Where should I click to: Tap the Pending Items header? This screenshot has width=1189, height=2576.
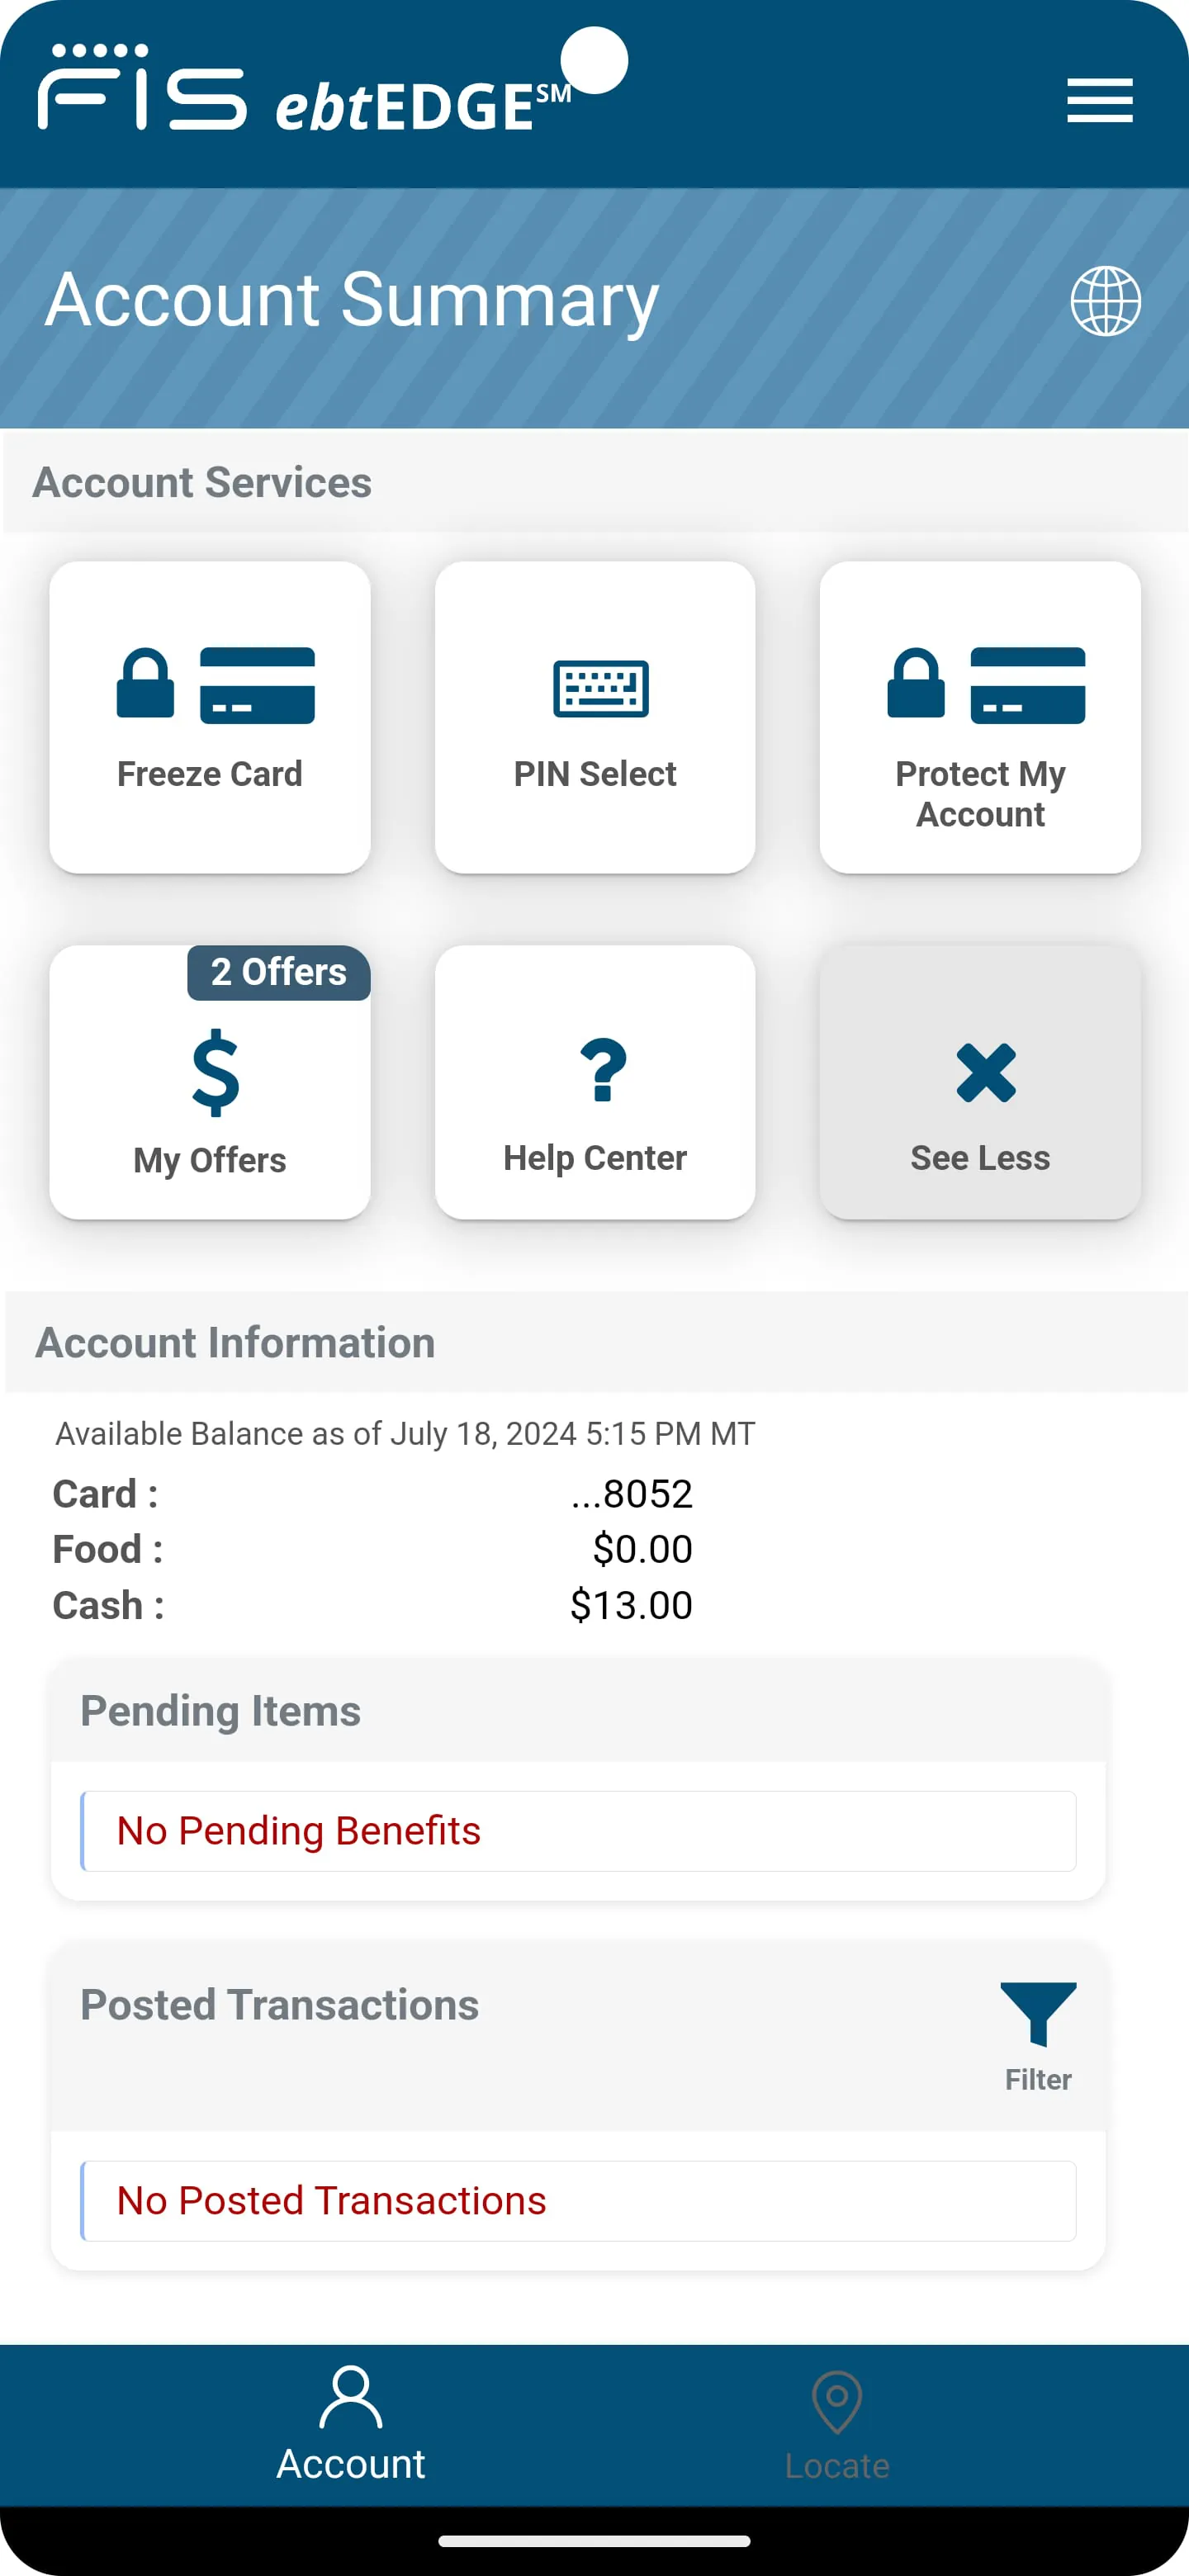tap(220, 1711)
